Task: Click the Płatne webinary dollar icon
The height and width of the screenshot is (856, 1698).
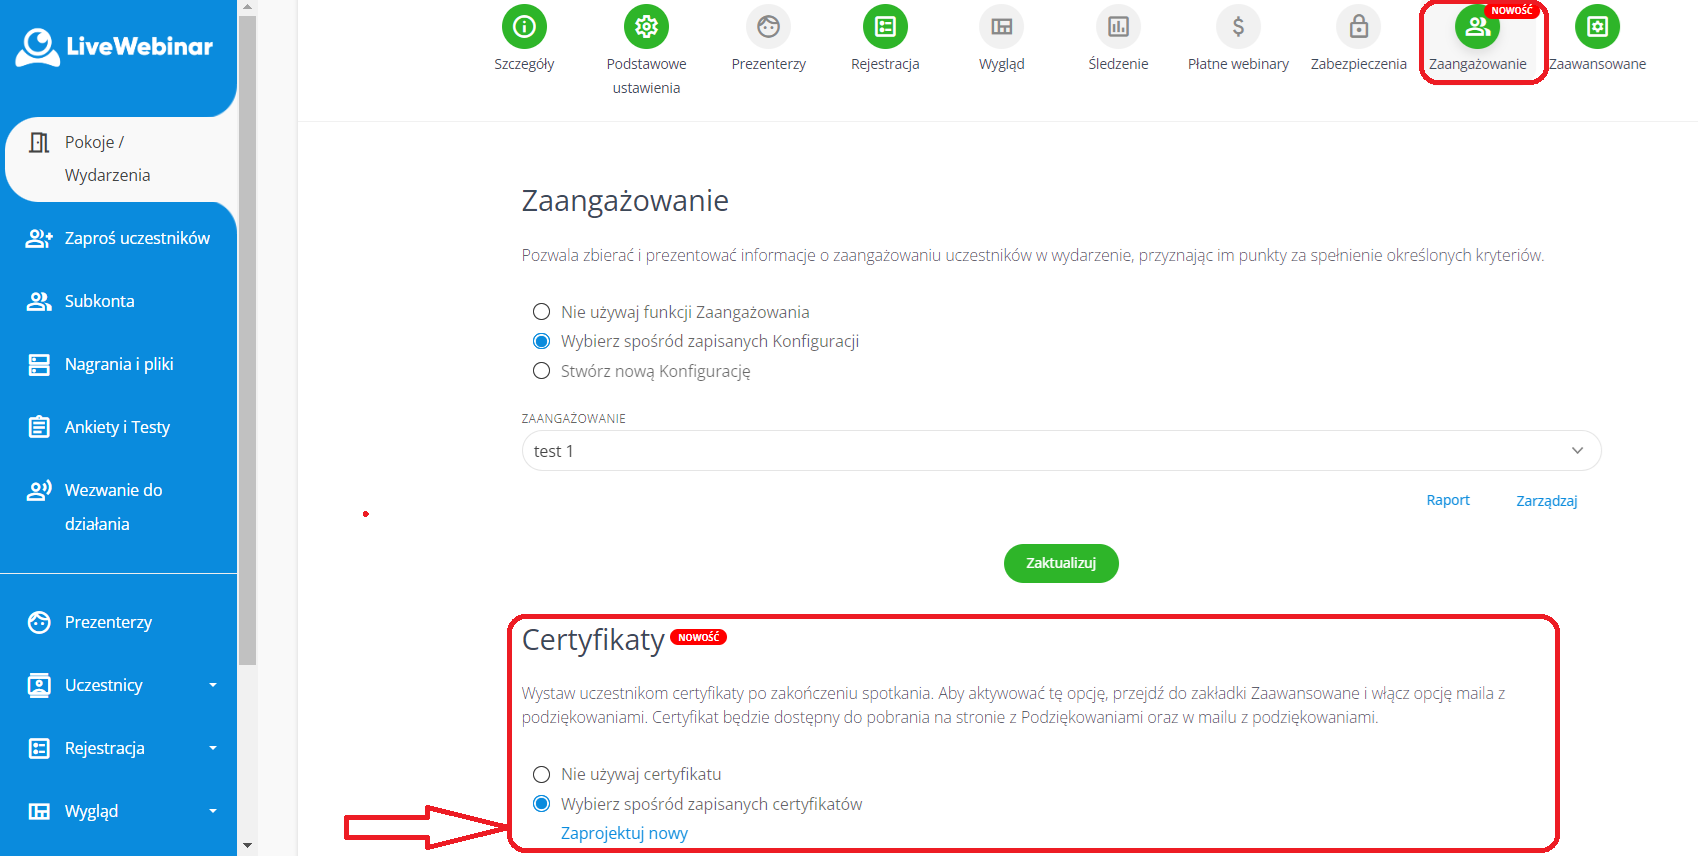Action: (1238, 27)
